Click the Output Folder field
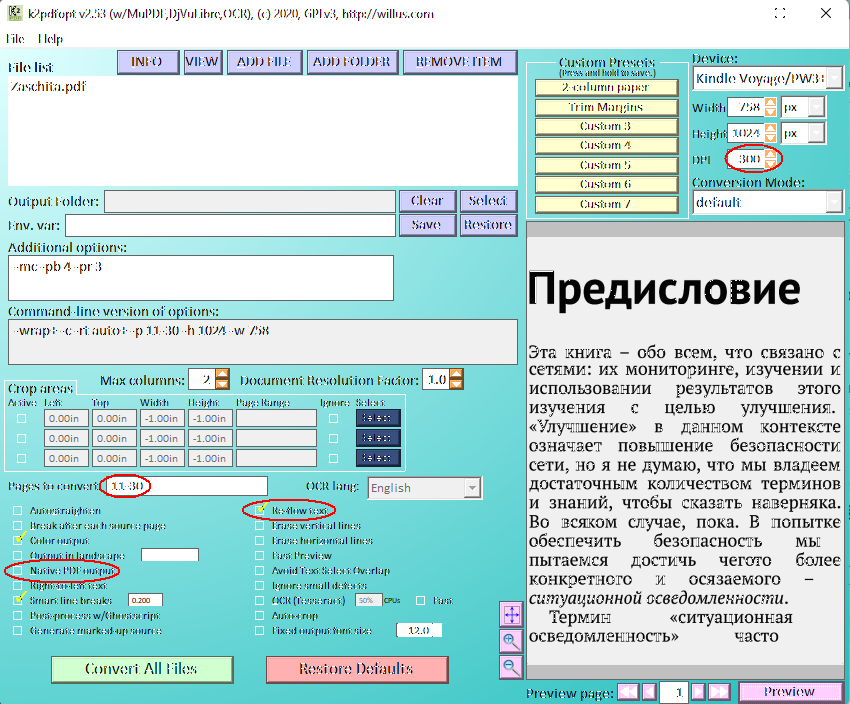This screenshot has width=850, height=704. click(250, 202)
